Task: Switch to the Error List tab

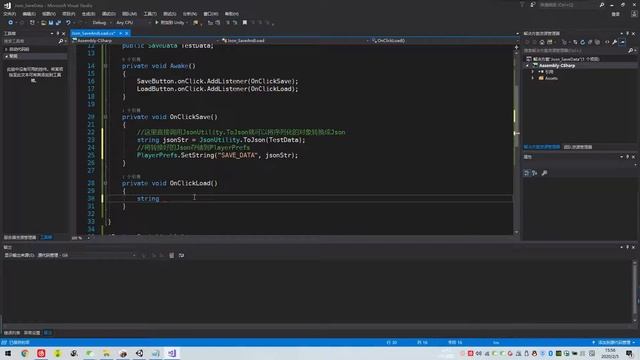Action: pos(11,333)
